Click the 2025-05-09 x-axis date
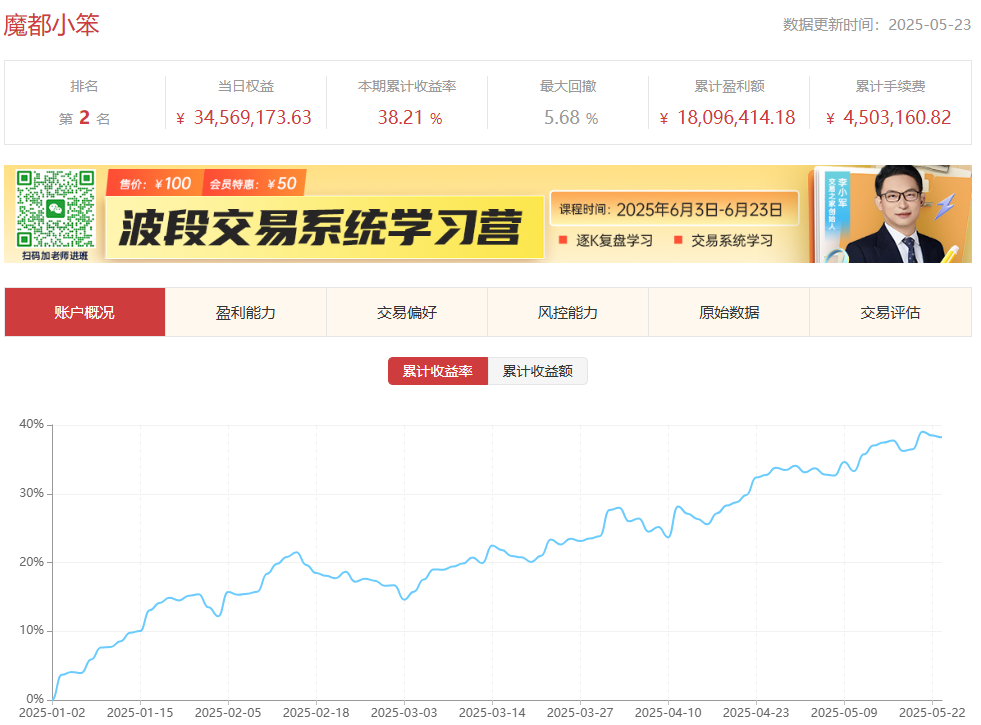Viewport: 981px width, 725px height. 844,712
